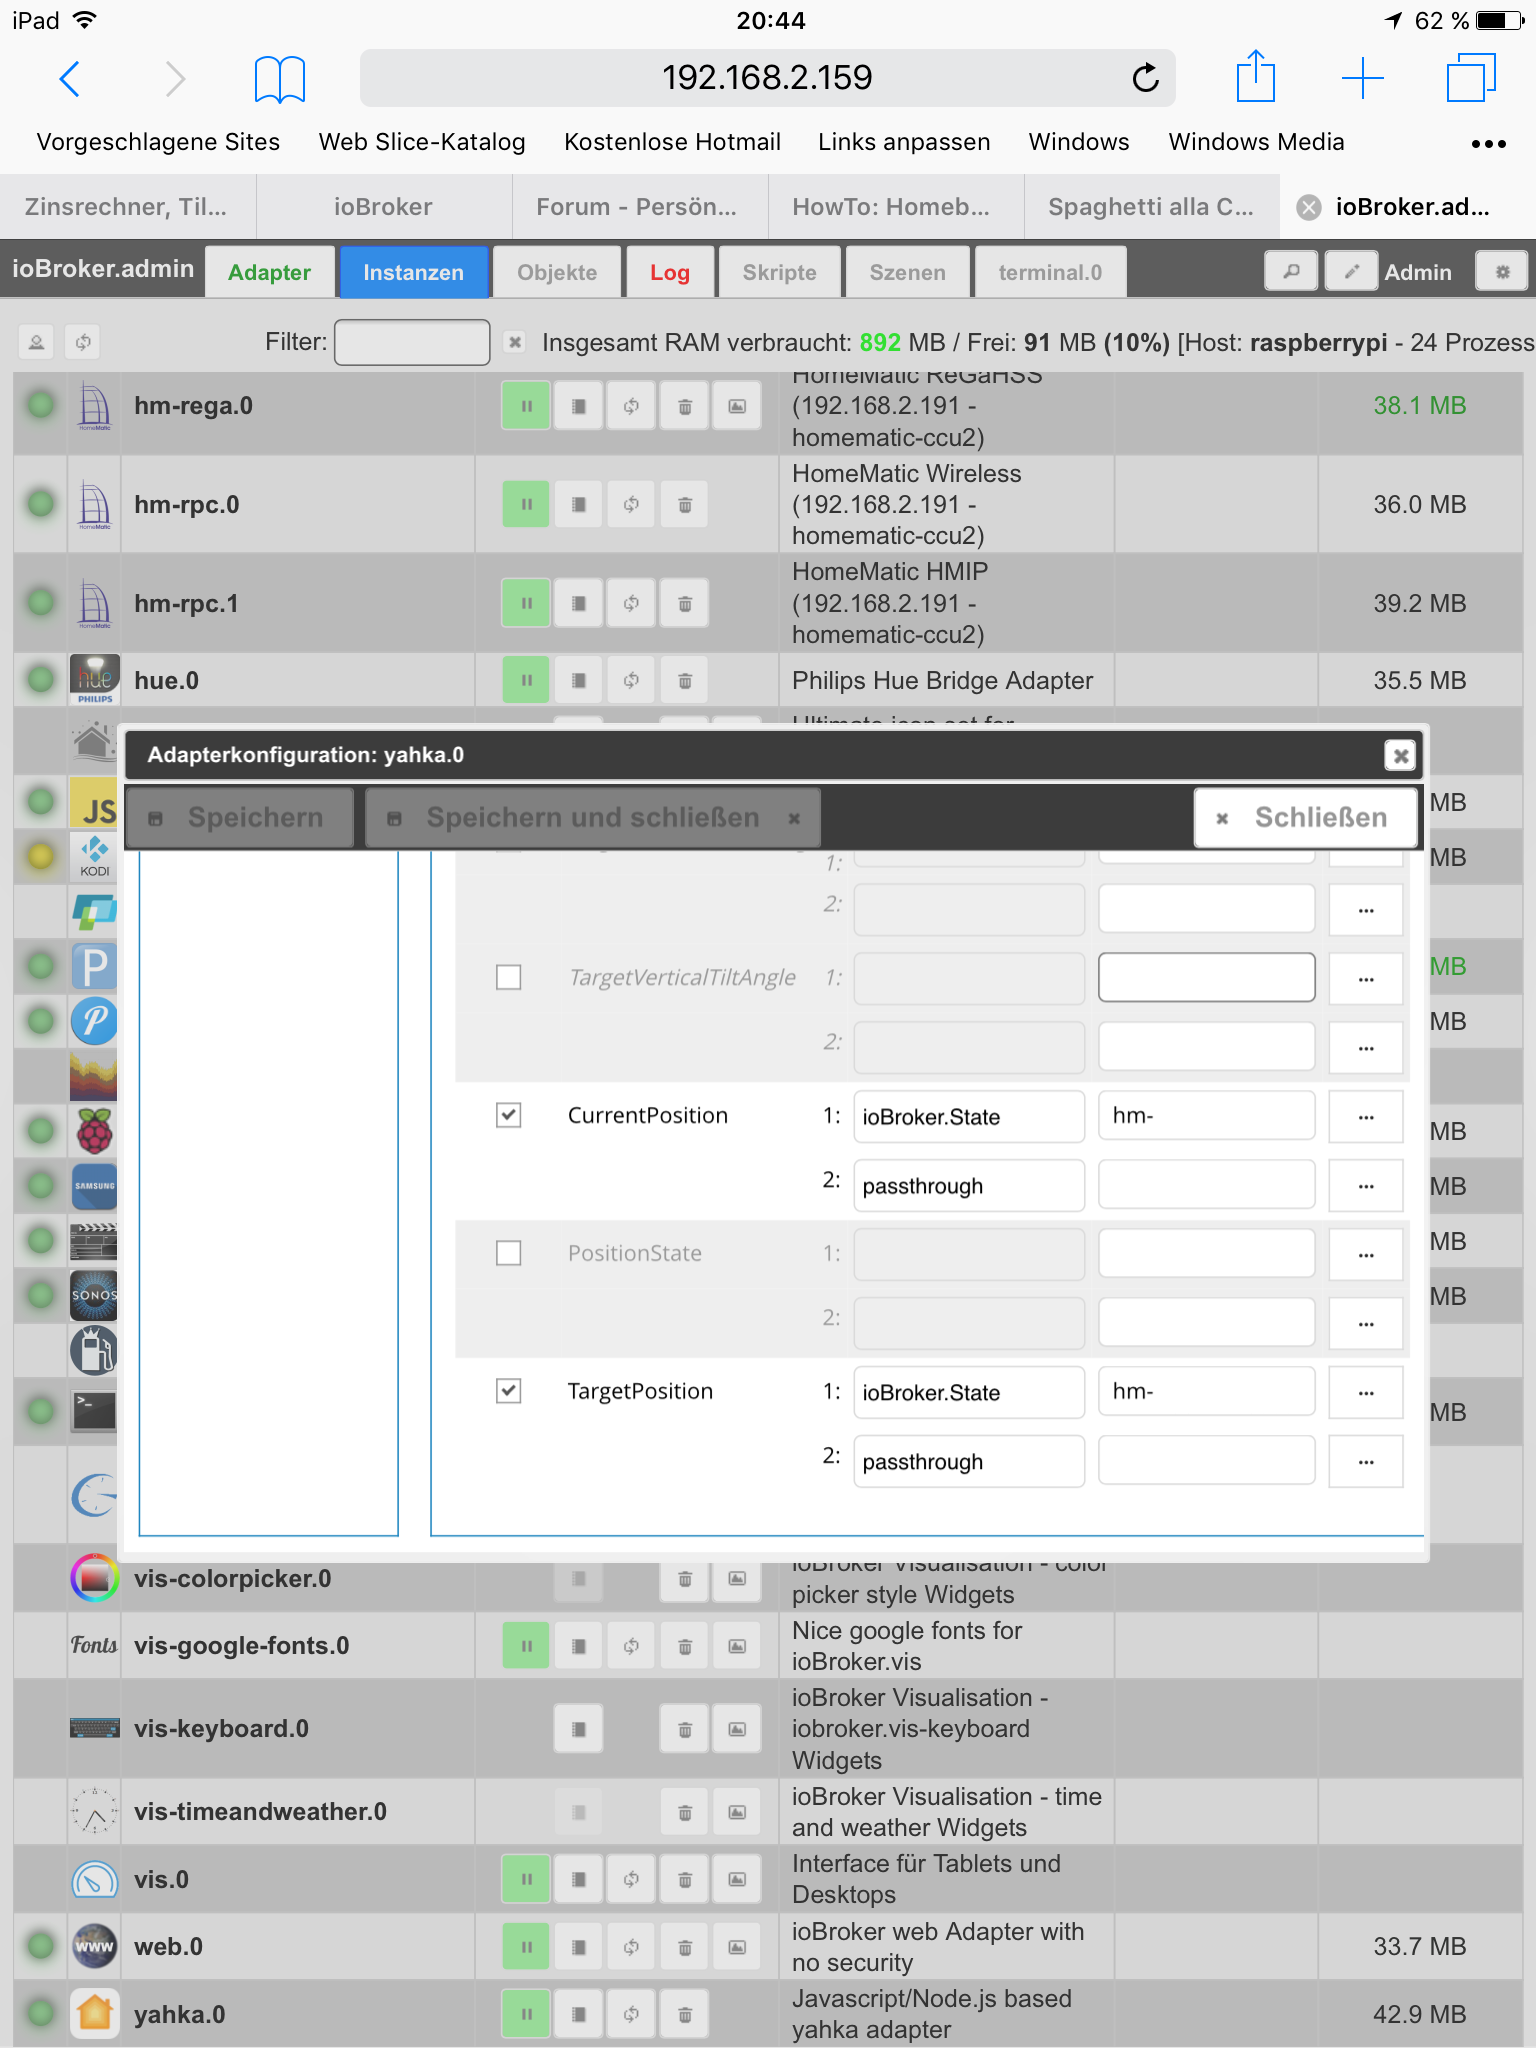1536x2048 pixels.
Task: Pause the hm-rega.0 instance
Action: [526, 406]
